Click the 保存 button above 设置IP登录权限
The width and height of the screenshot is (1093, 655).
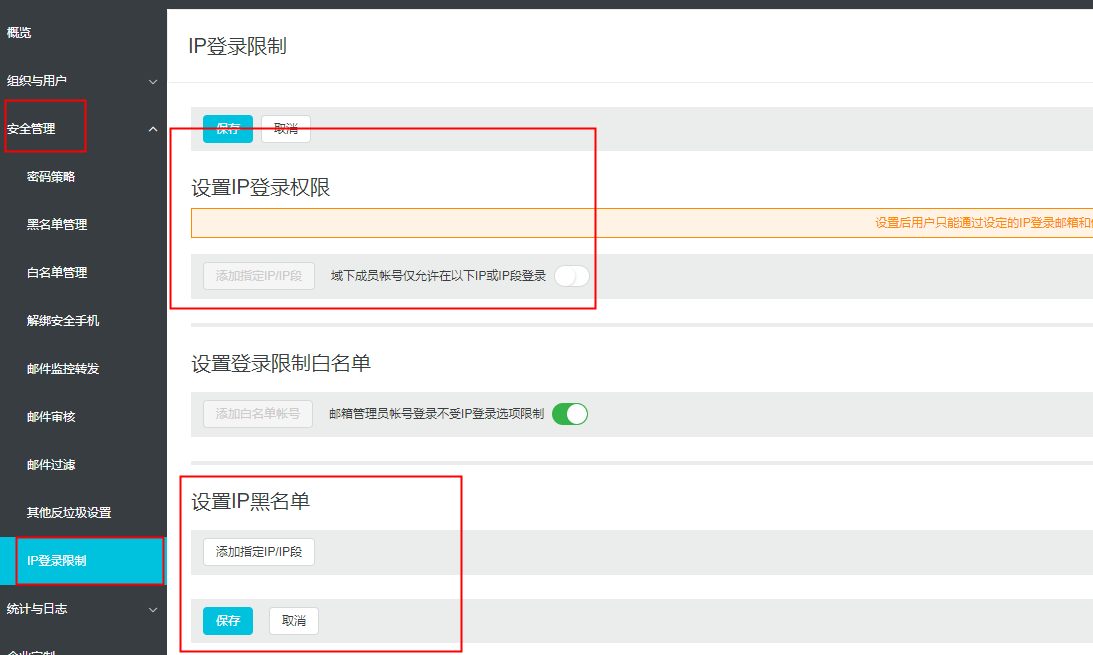(x=228, y=129)
